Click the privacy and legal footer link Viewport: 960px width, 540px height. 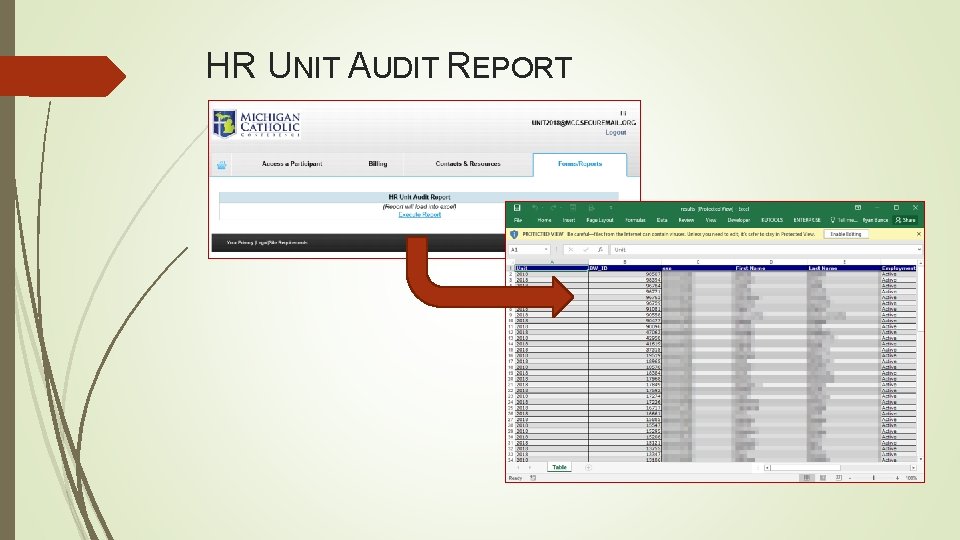[267, 243]
